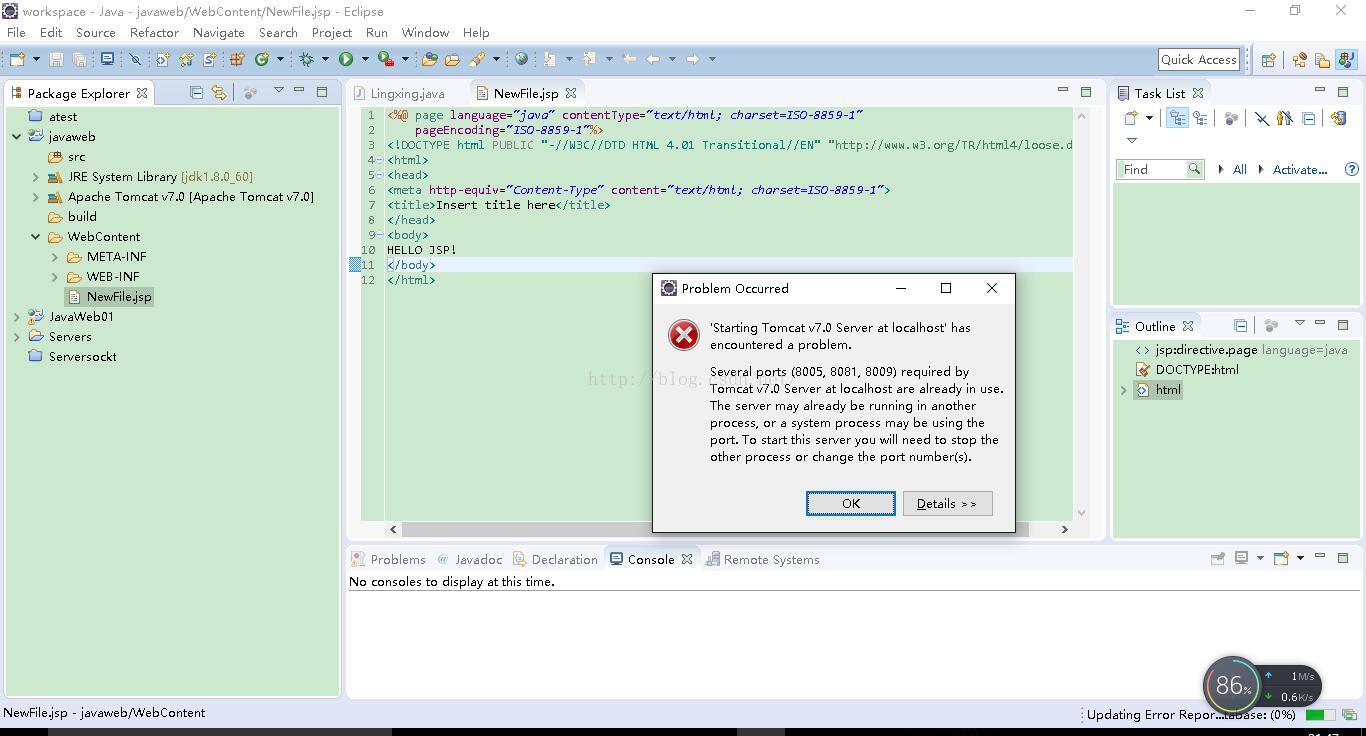Click the Console Open Console icon
The image size is (1366, 736).
1281,558
